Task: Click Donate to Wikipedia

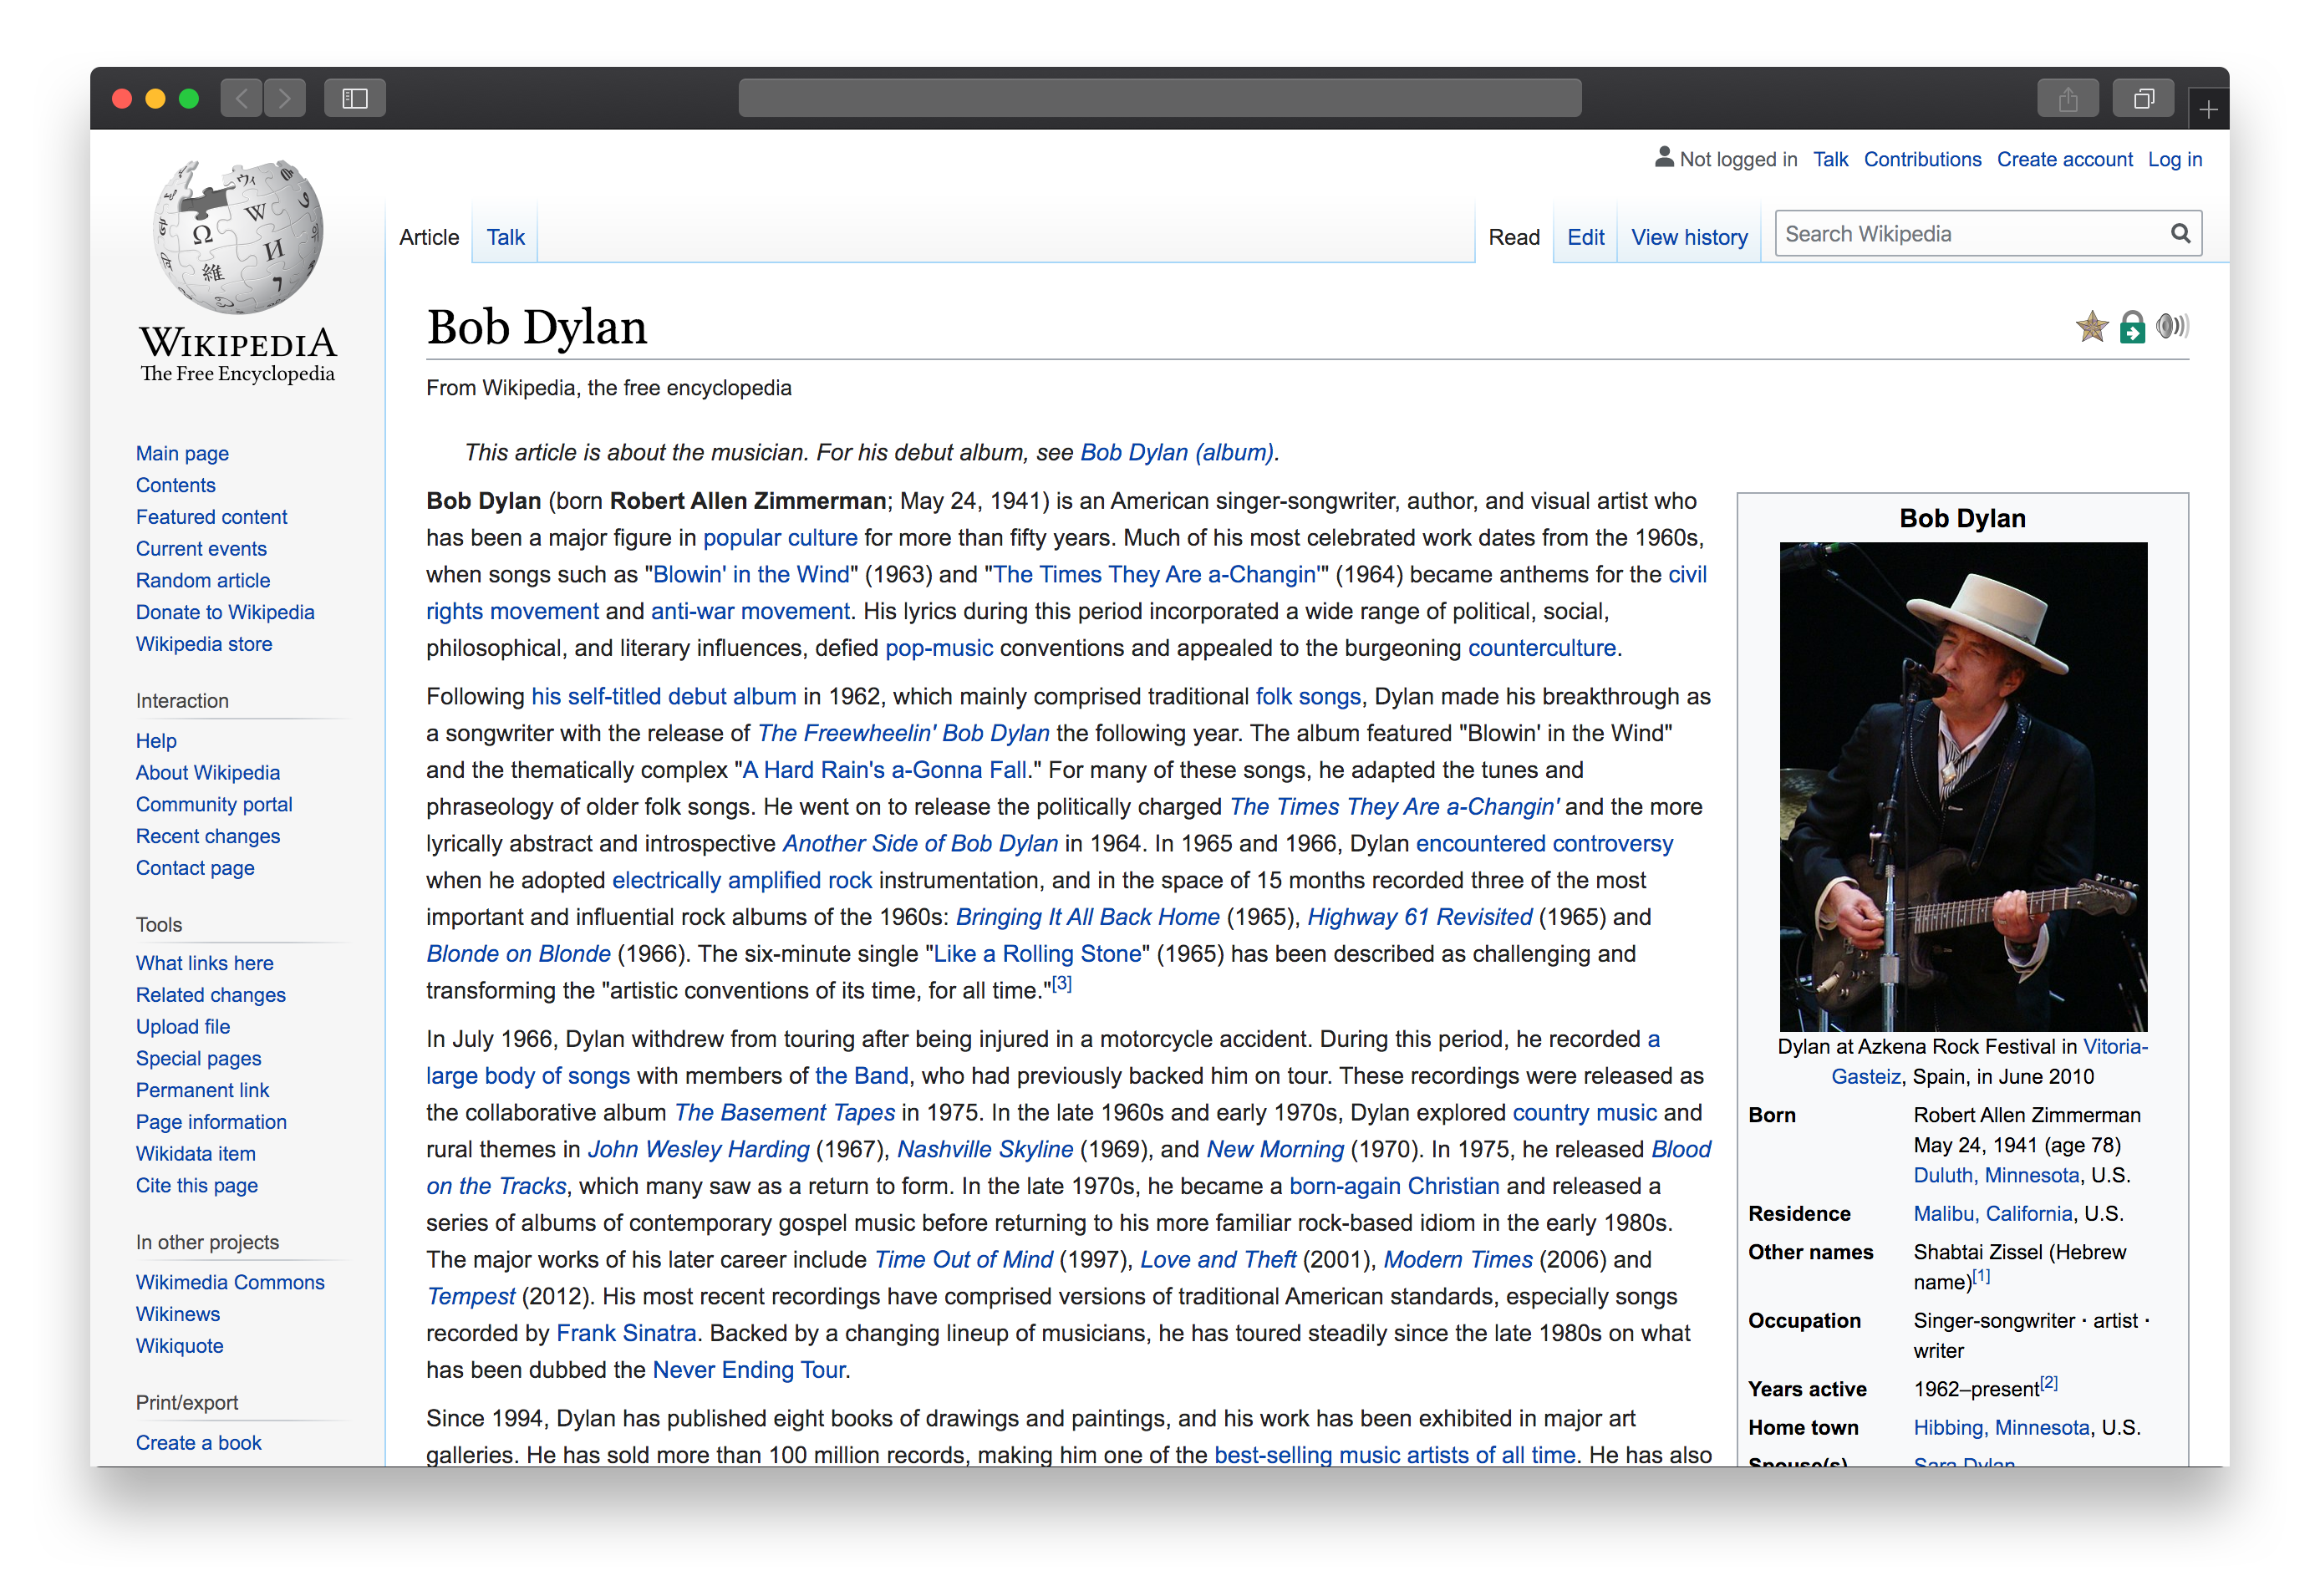Action: click(225, 612)
